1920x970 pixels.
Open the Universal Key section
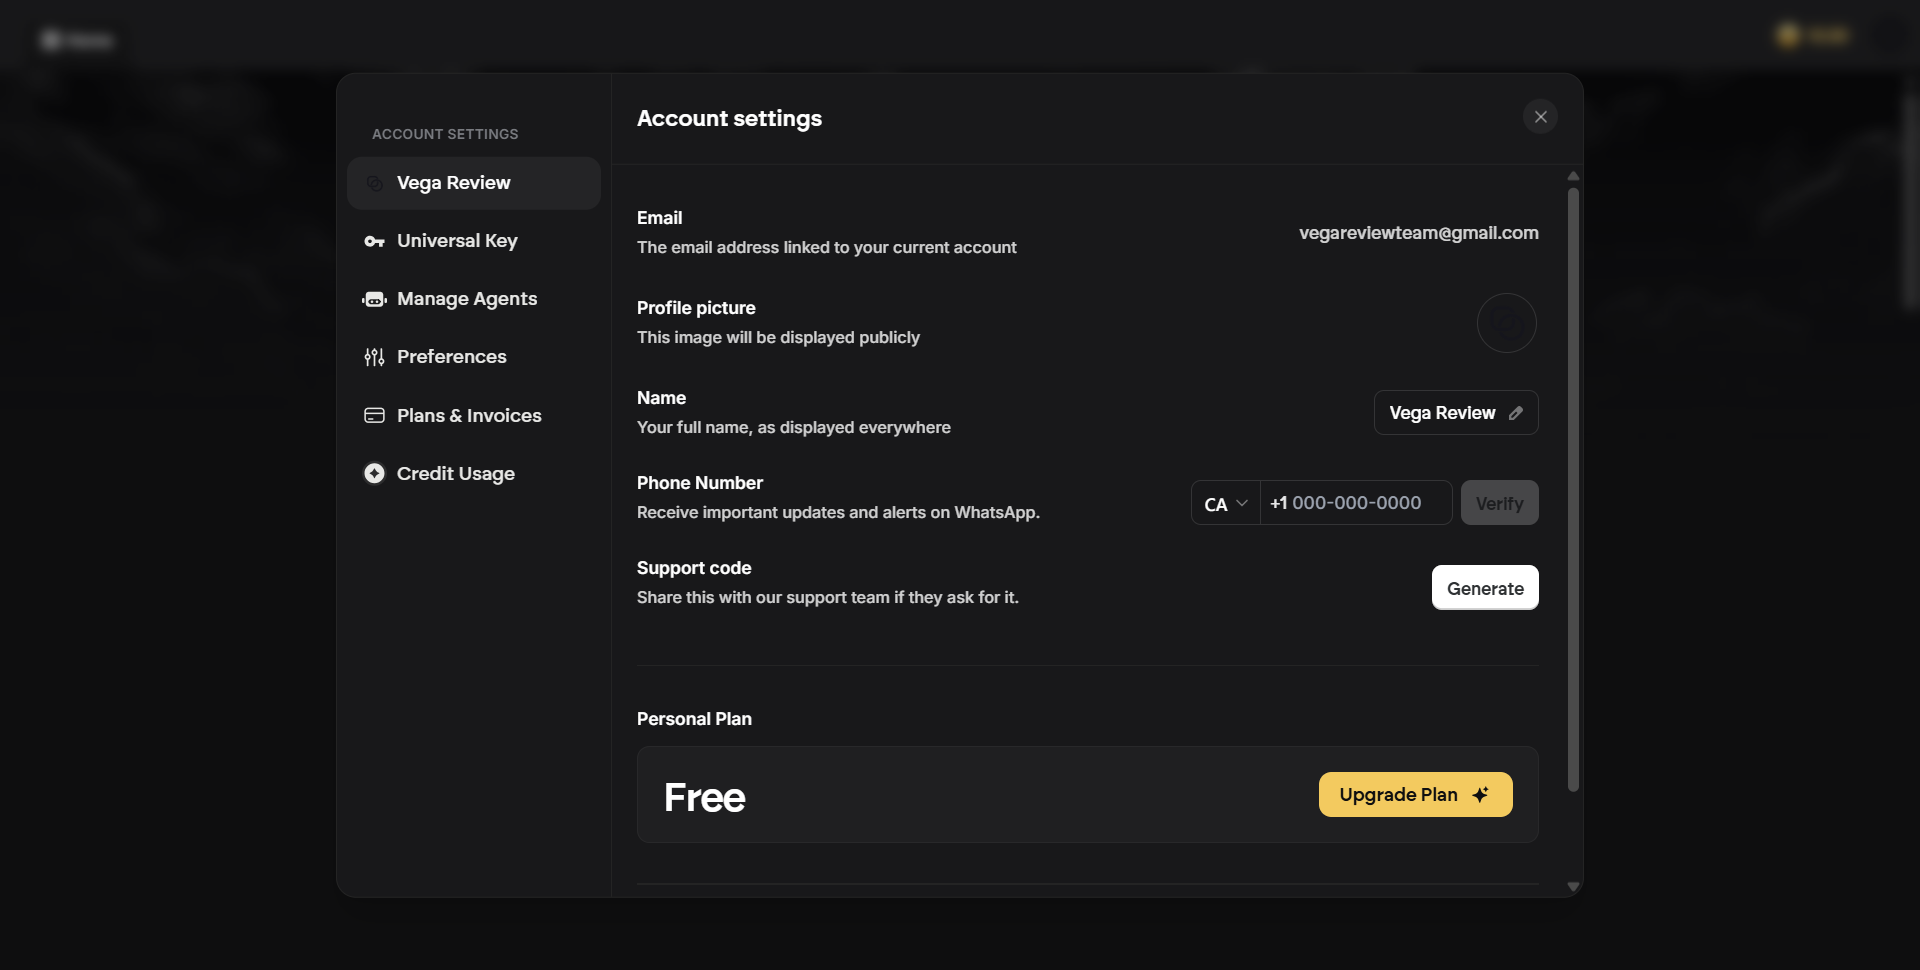473,241
